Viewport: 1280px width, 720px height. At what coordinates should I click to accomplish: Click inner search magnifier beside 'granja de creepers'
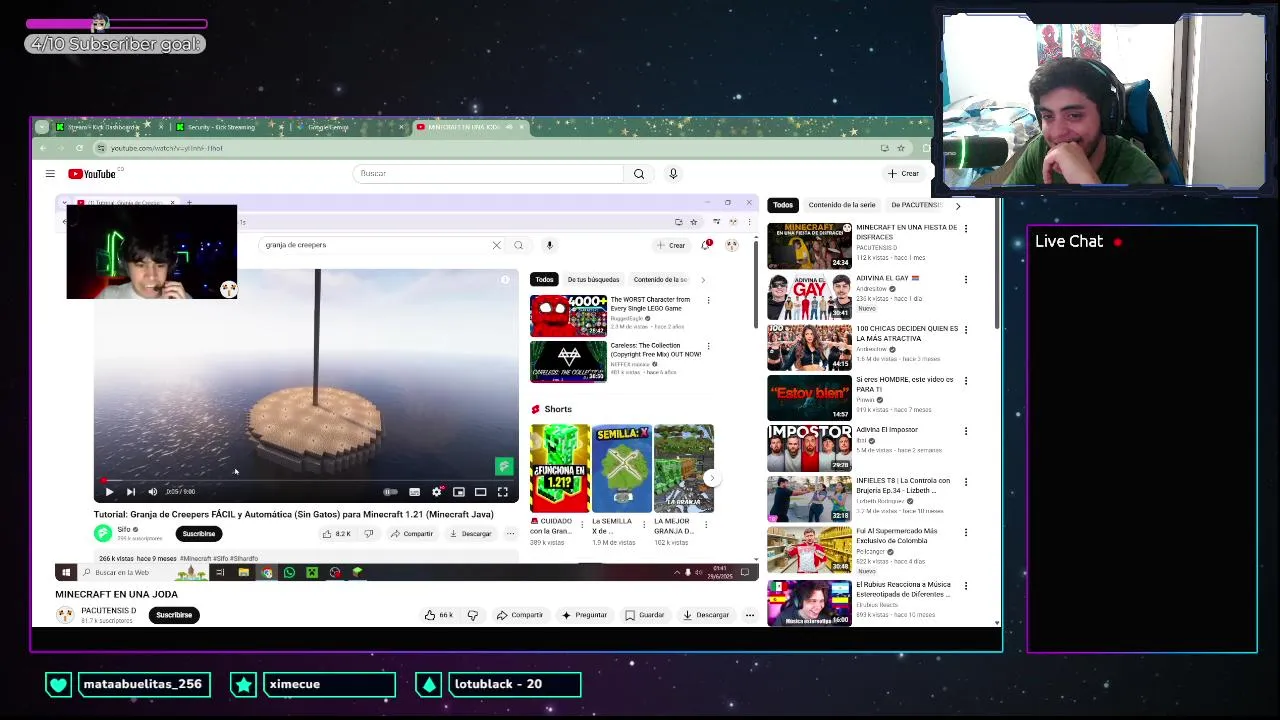coord(518,245)
